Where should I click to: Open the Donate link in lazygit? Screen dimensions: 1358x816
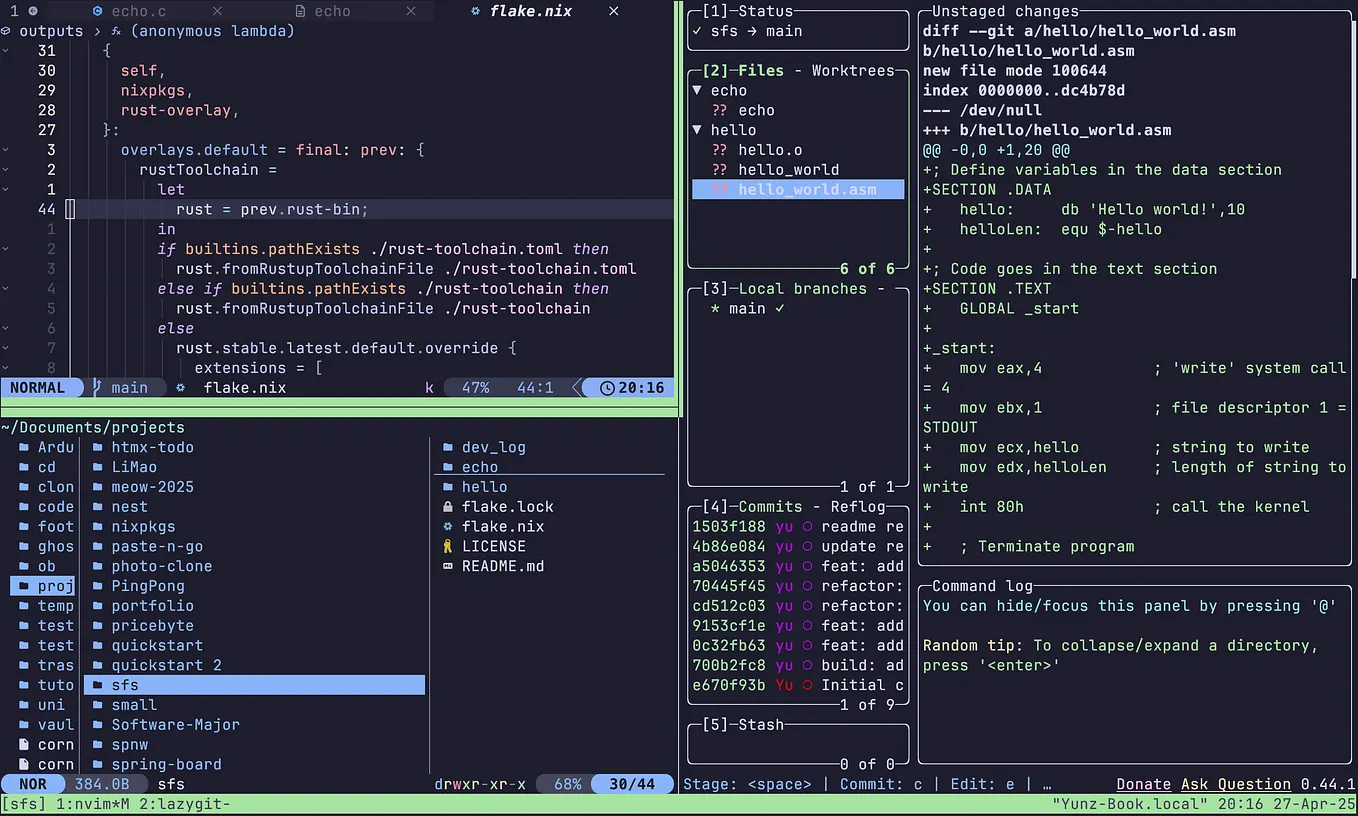[1143, 784]
